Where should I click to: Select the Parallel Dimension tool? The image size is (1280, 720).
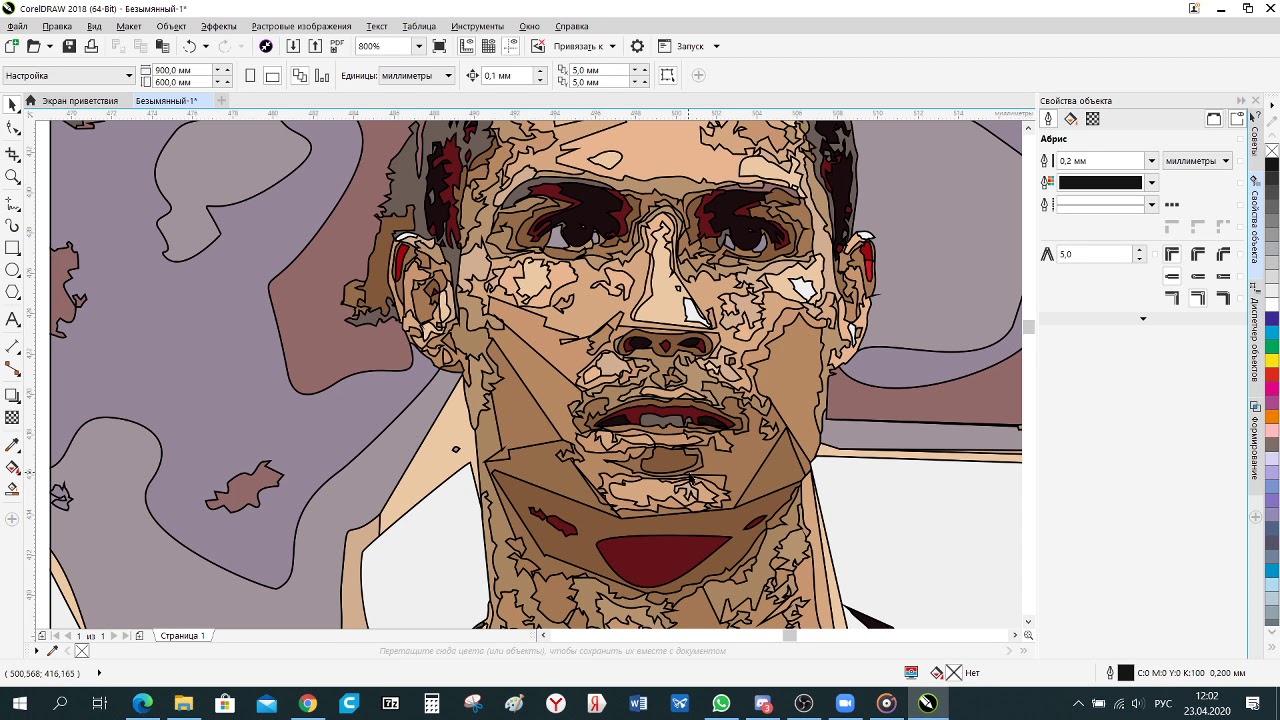point(12,346)
